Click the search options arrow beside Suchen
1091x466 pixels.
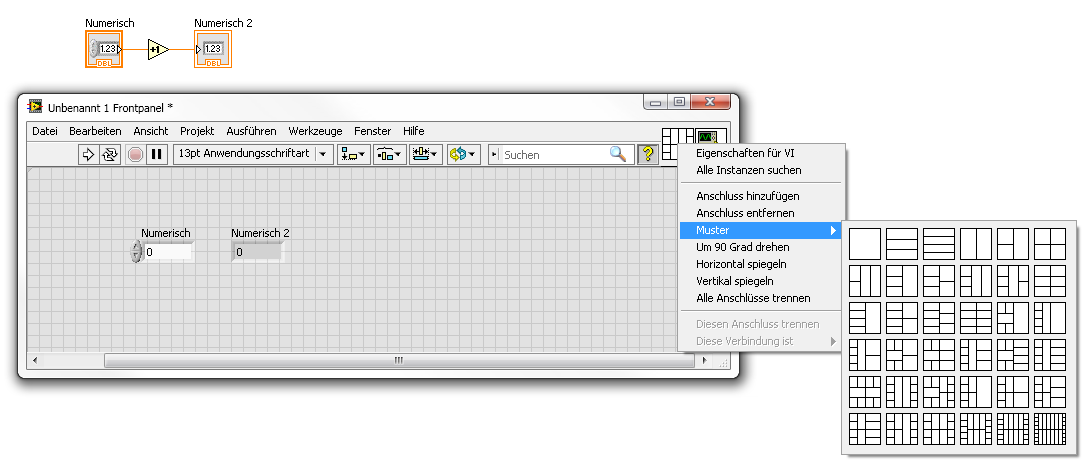[x=495, y=154]
